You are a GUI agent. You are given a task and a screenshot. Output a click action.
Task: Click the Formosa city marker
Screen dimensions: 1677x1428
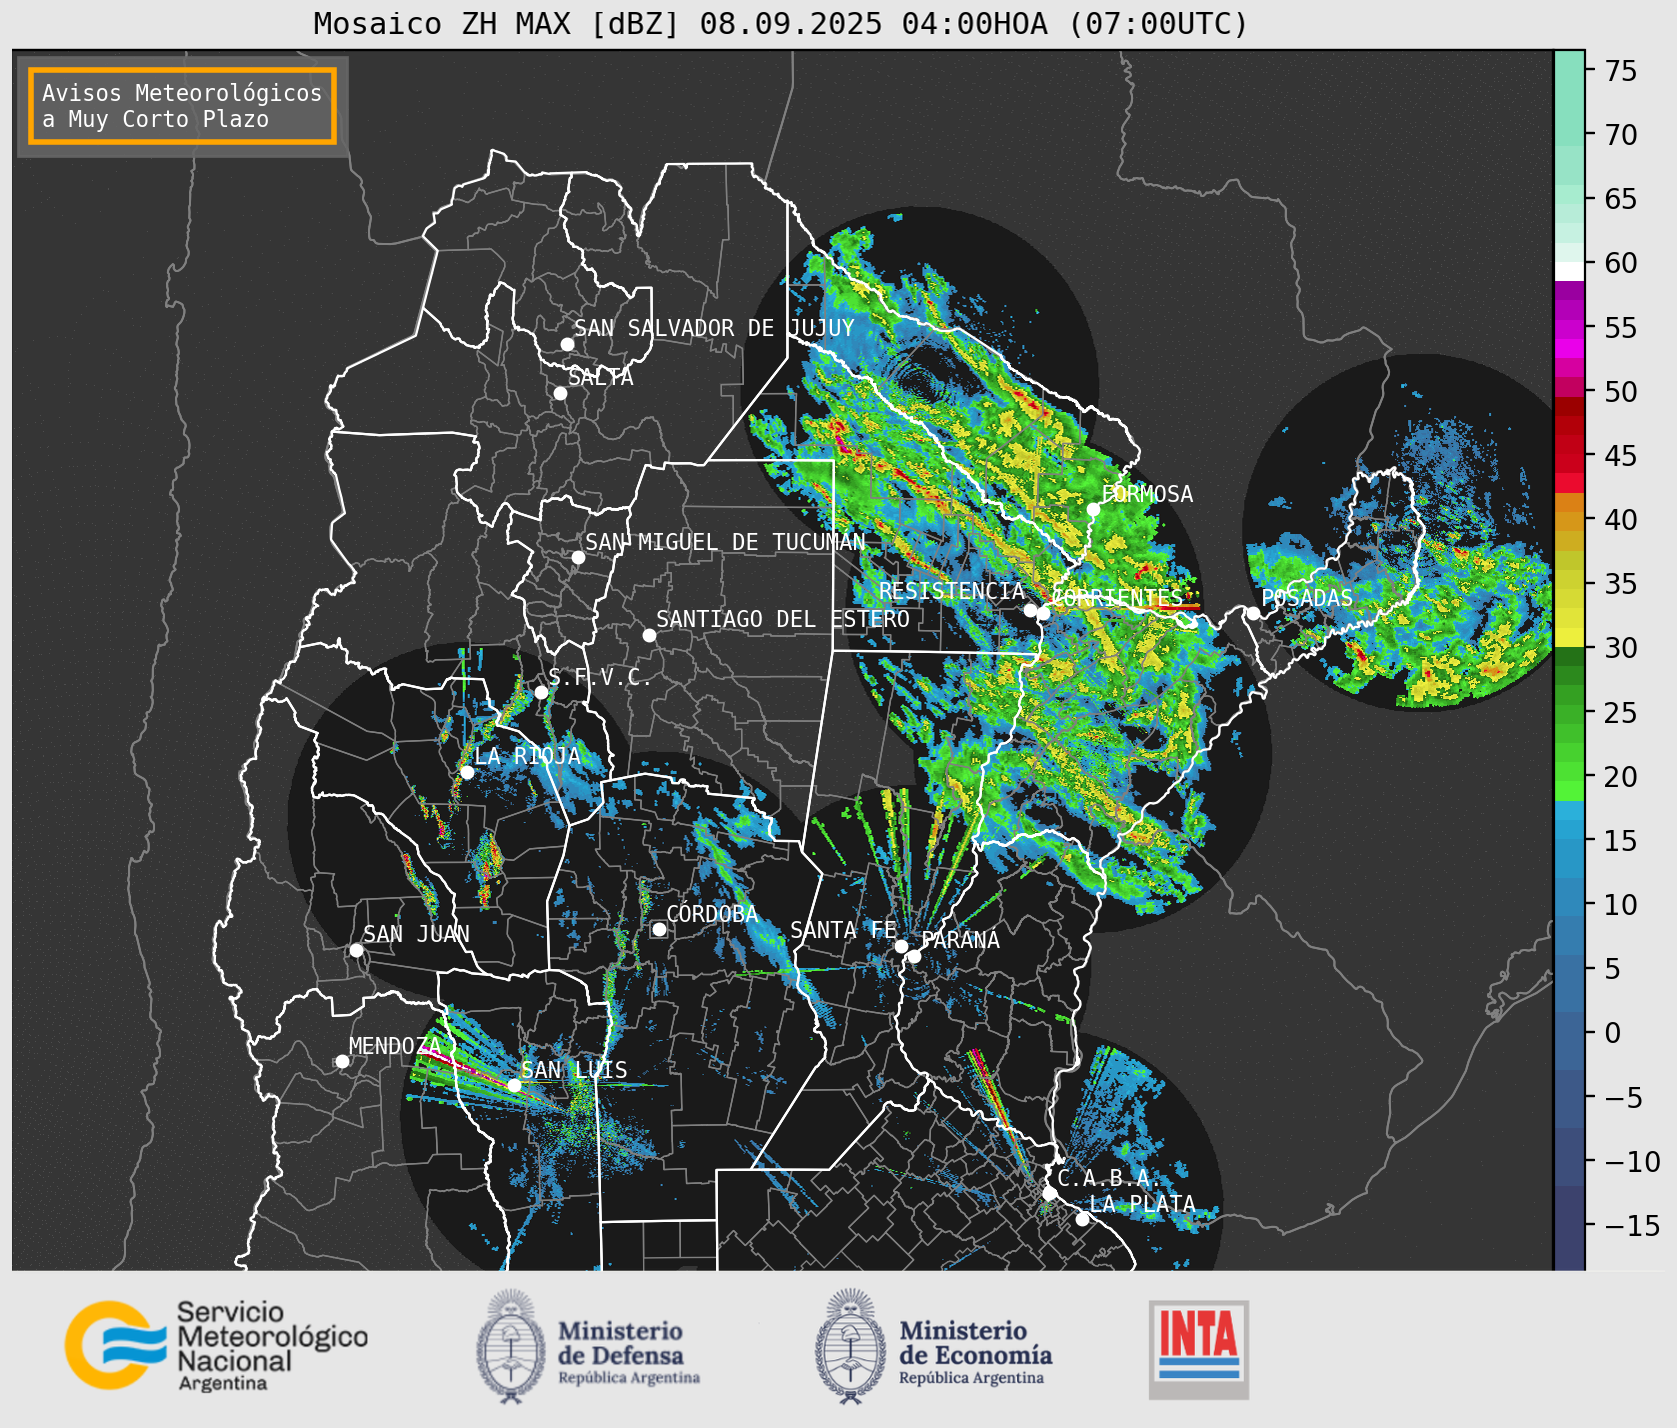click(1094, 509)
